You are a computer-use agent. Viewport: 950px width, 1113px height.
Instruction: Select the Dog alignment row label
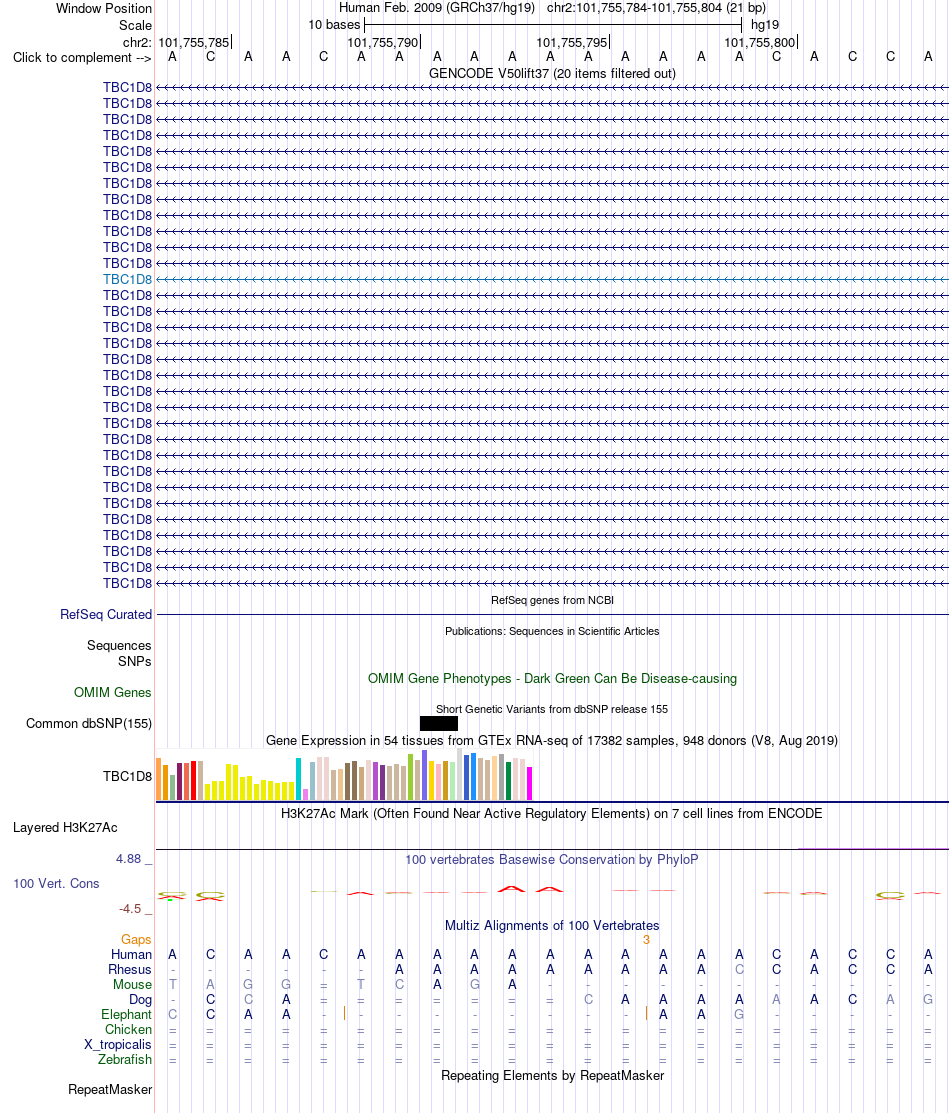pos(140,999)
